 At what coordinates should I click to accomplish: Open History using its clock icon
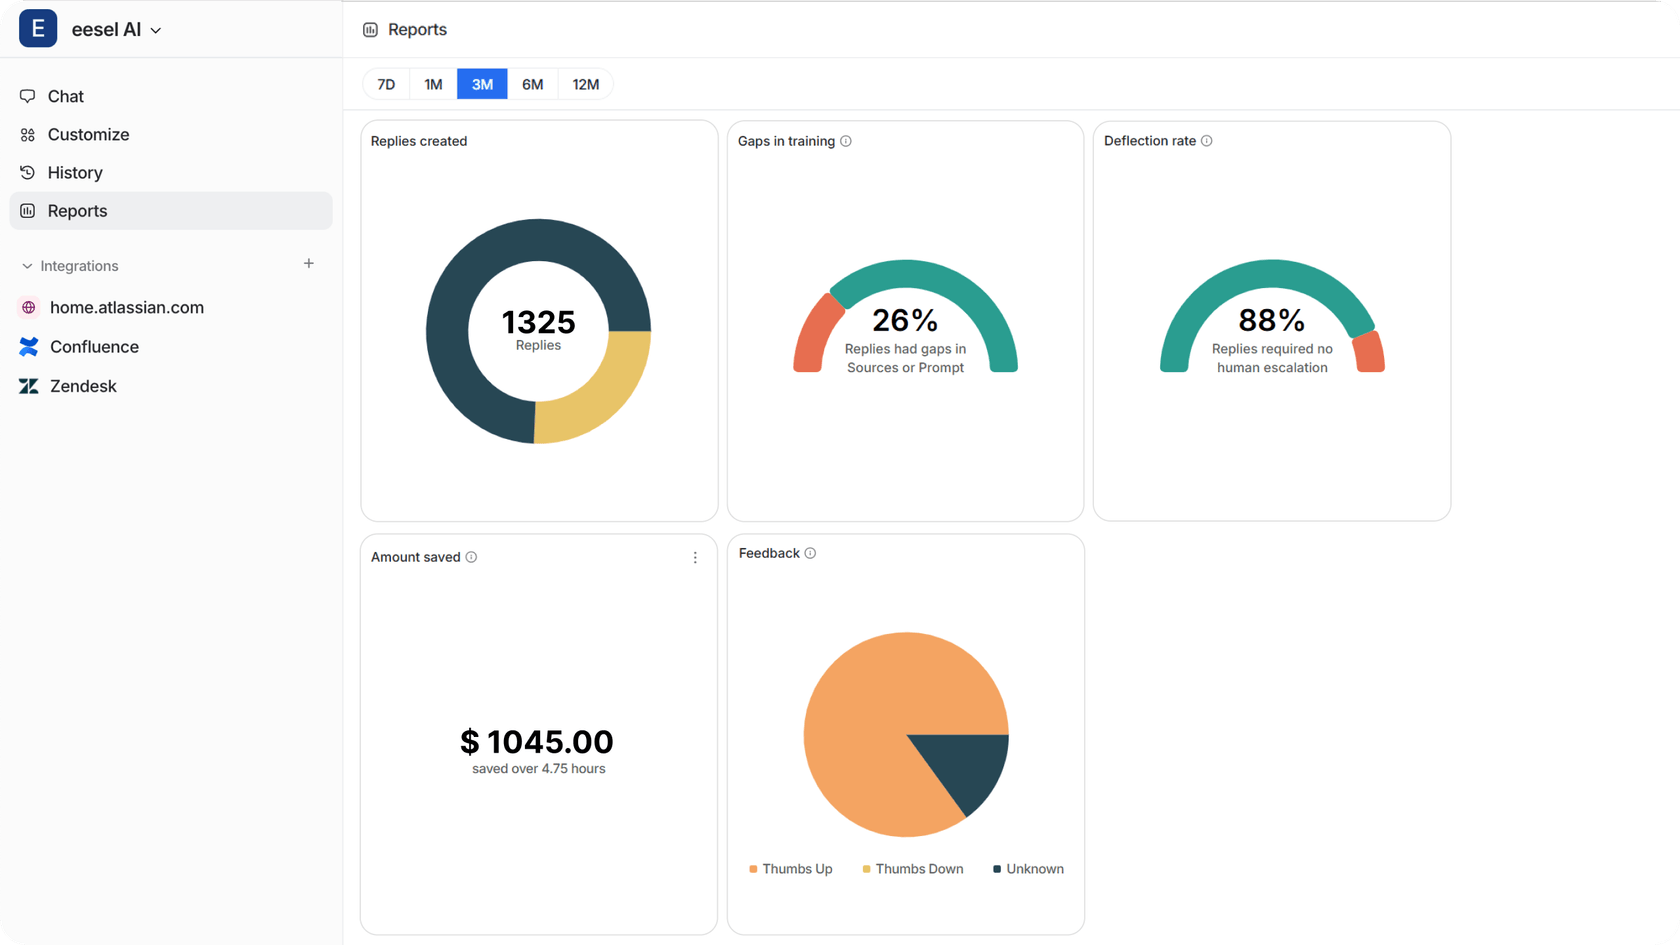pos(28,172)
